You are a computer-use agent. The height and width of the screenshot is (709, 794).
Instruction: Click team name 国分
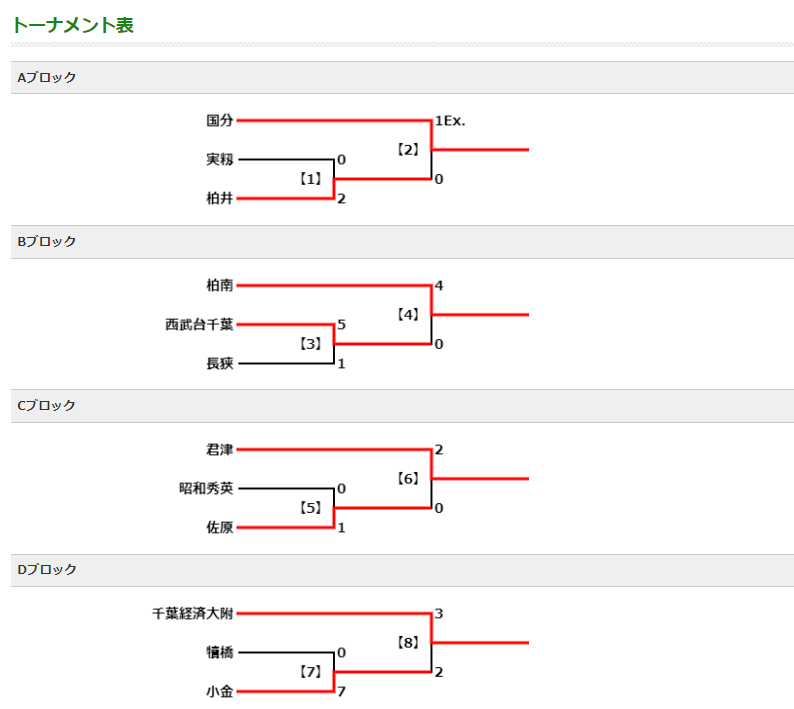click(x=220, y=121)
